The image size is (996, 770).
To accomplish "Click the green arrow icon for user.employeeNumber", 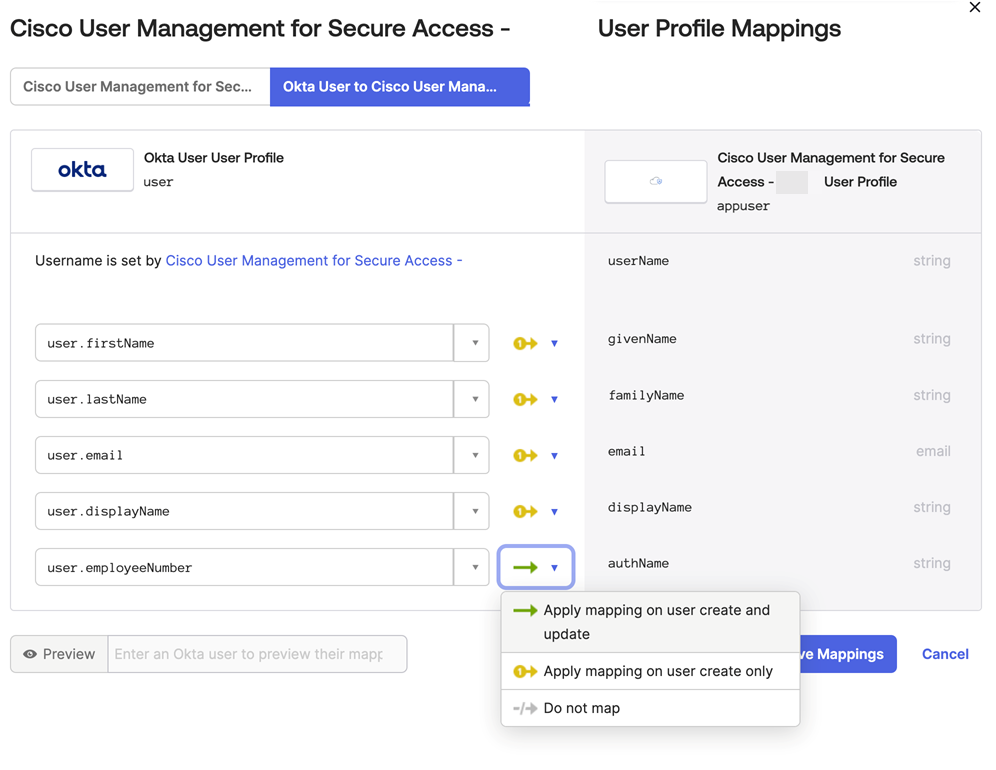I will (525, 567).
